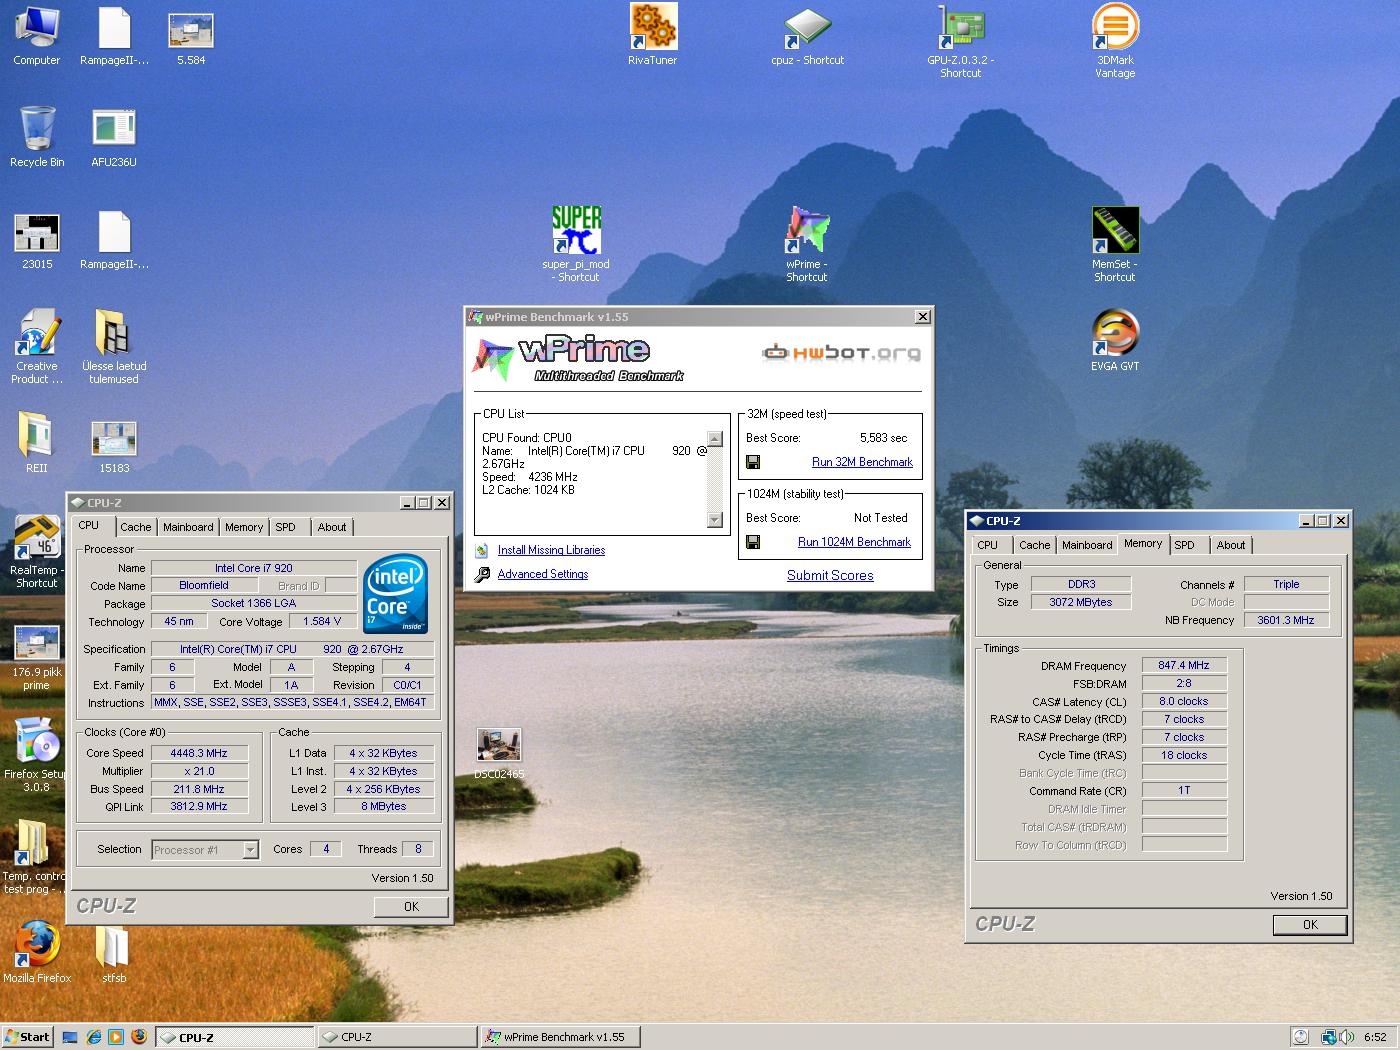Open Internet Explorer from quick launch
The width and height of the screenshot is (1400, 1050).
(x=93, y=1037)
